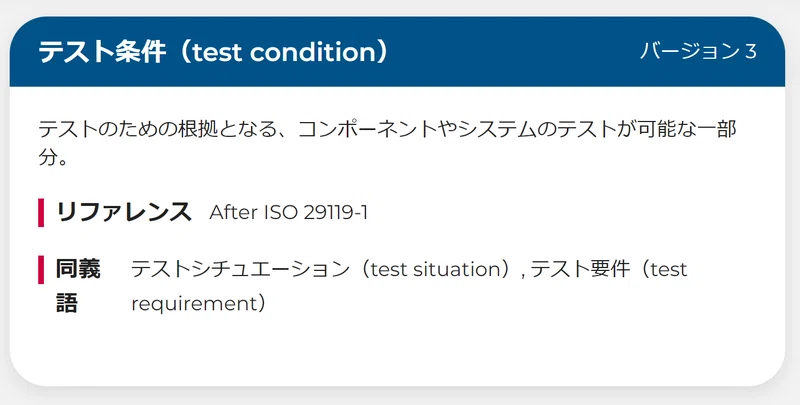The height and width of the screenshot is (405, 800).
Task: Click the blue card header bar
Action: [x=397, y=52]
